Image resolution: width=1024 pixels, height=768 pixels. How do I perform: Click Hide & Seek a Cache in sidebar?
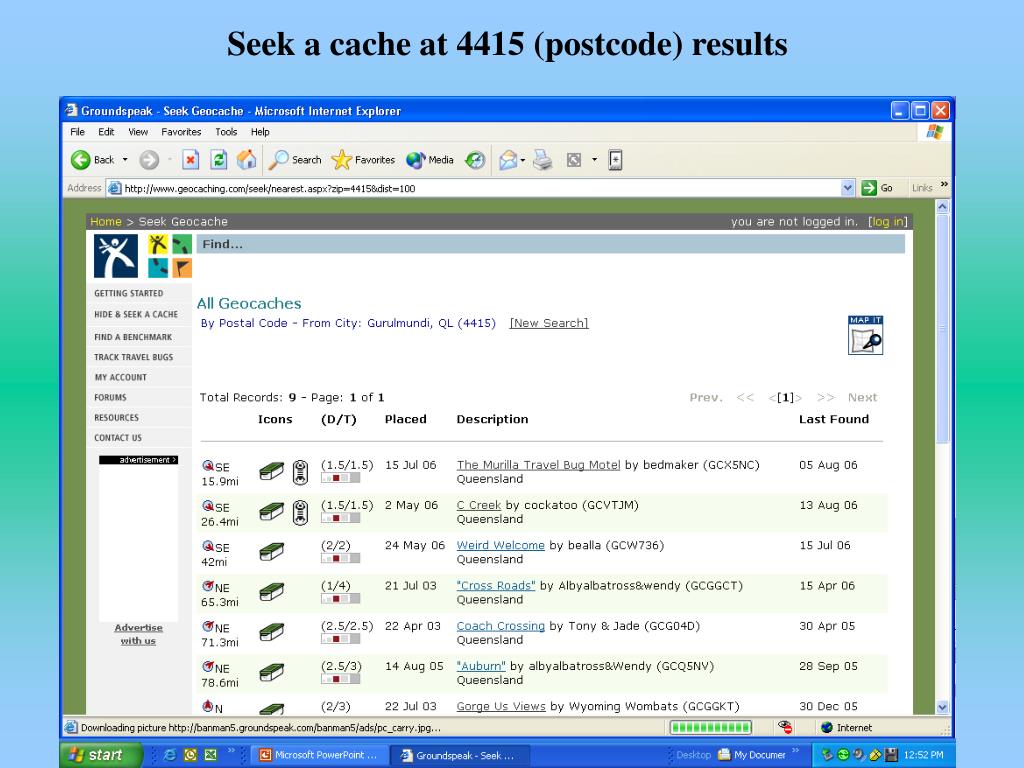tap(136, 314)
